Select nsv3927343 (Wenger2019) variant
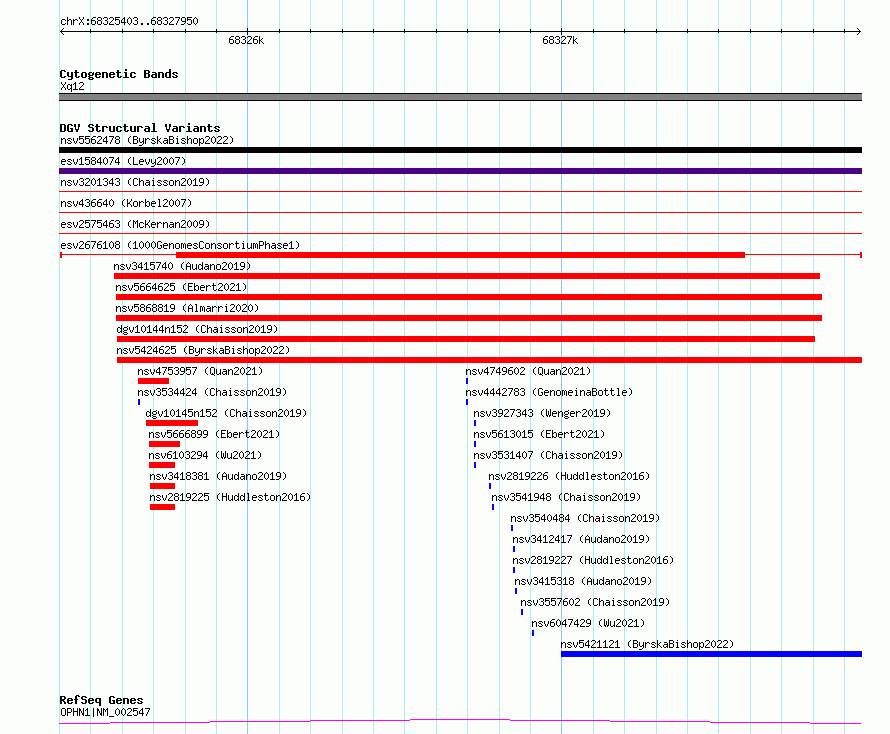The height and width of the screenshot is (734, 890). click(x=542, y=413)
